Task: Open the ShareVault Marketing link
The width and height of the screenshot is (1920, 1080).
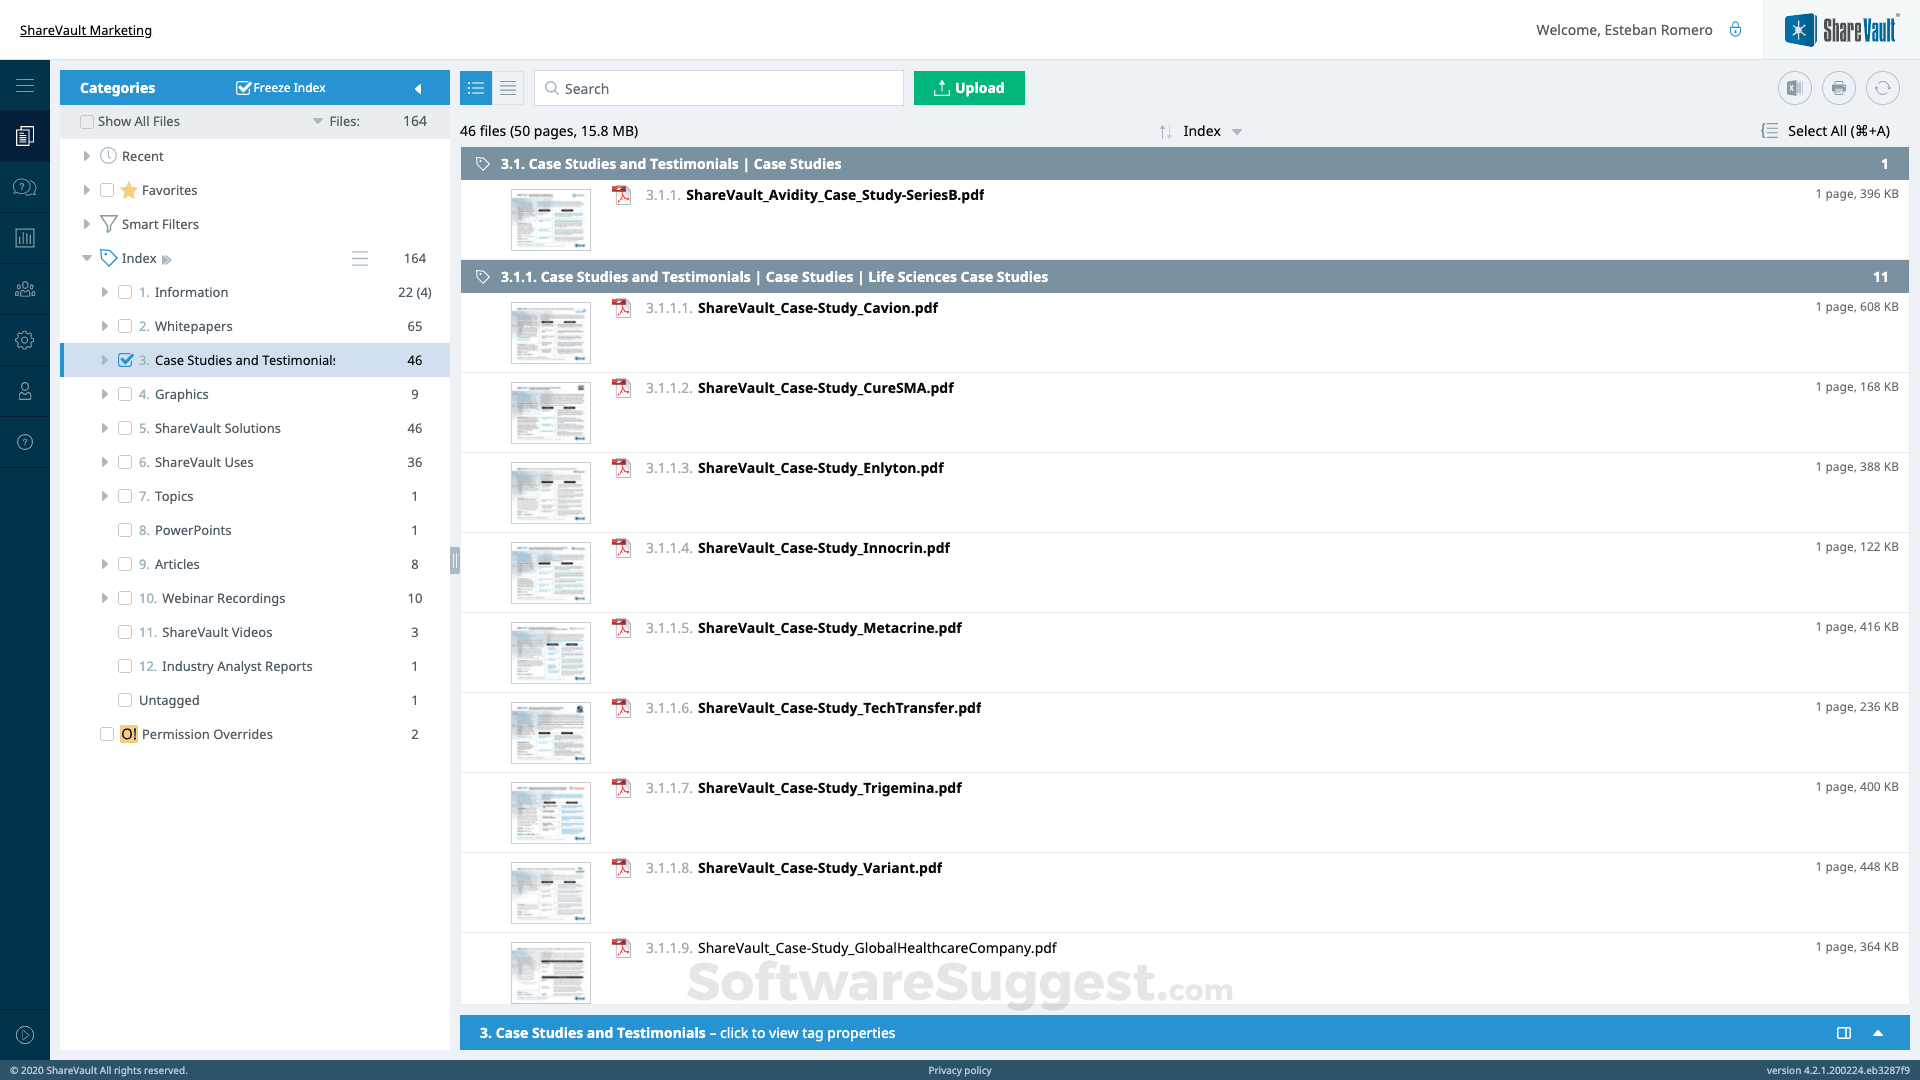Action: click(x=86, y=30)
